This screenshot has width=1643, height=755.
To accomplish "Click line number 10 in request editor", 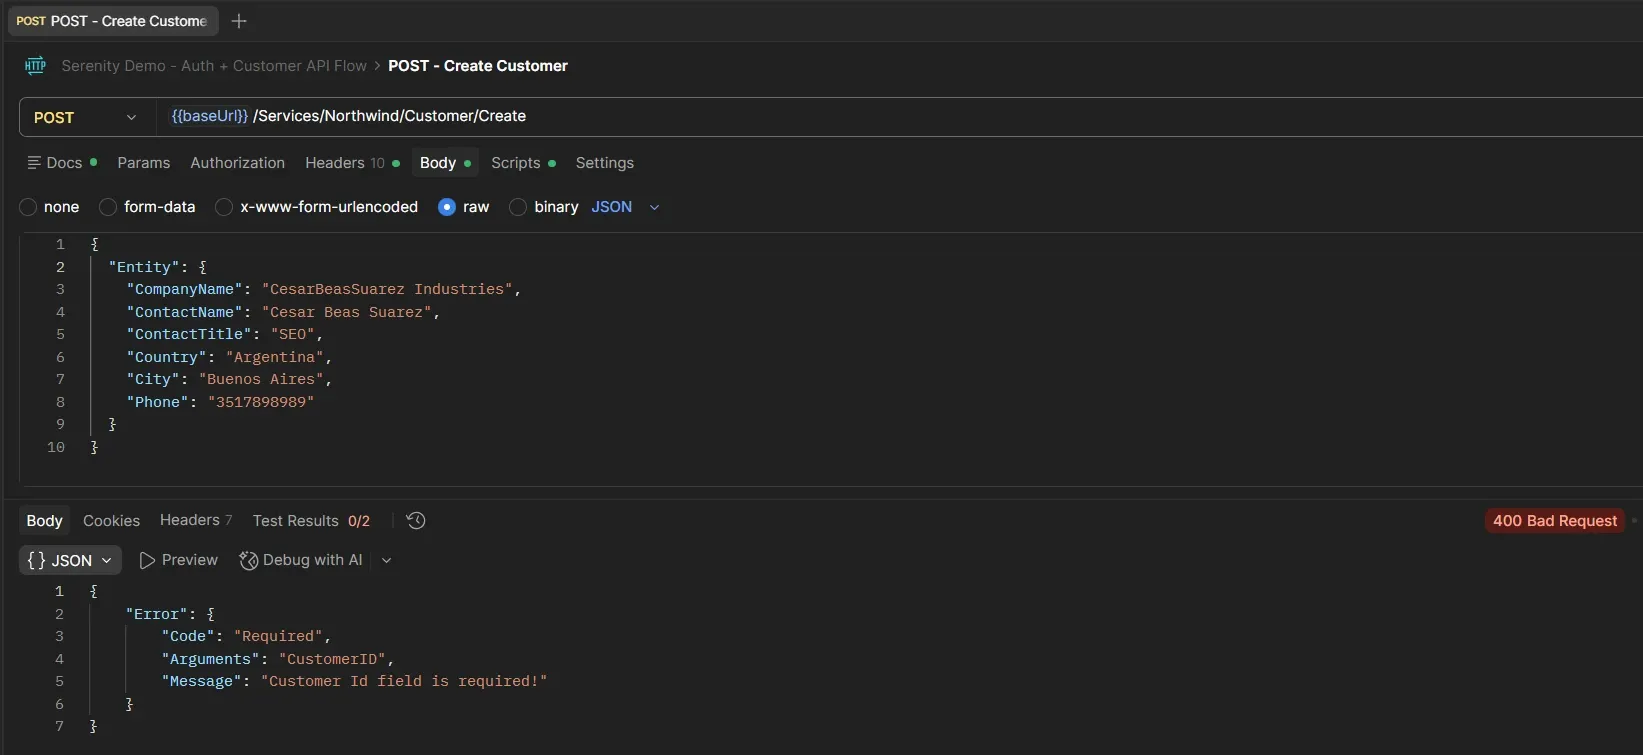I will [56, 447].
